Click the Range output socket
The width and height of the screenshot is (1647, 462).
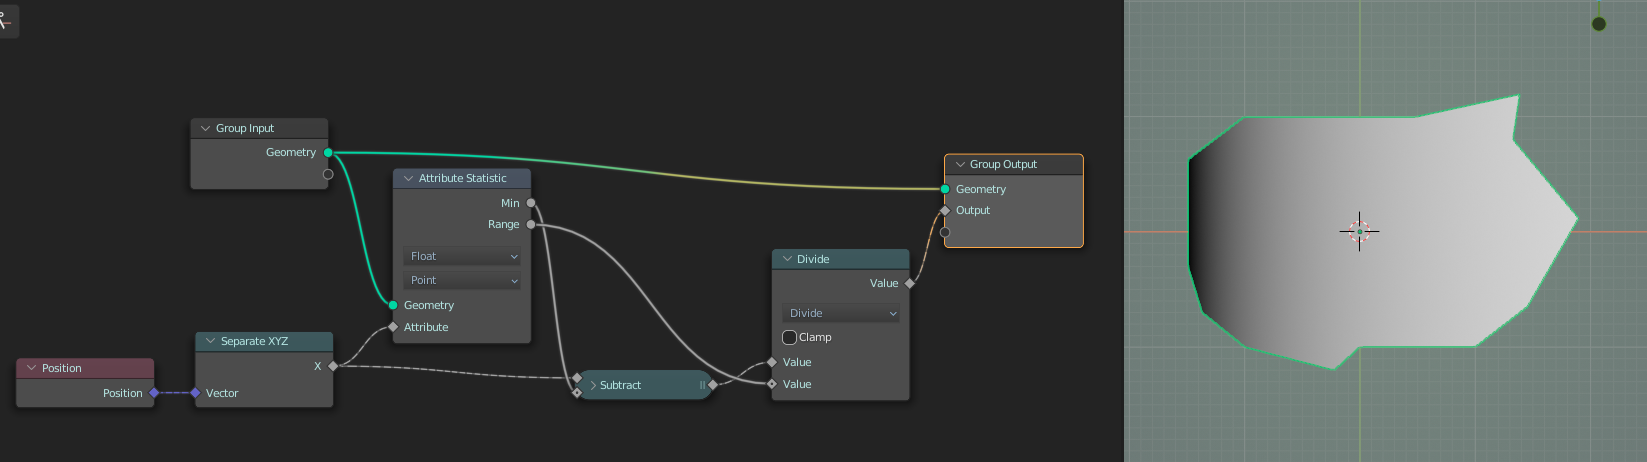(x=531, y=225)
